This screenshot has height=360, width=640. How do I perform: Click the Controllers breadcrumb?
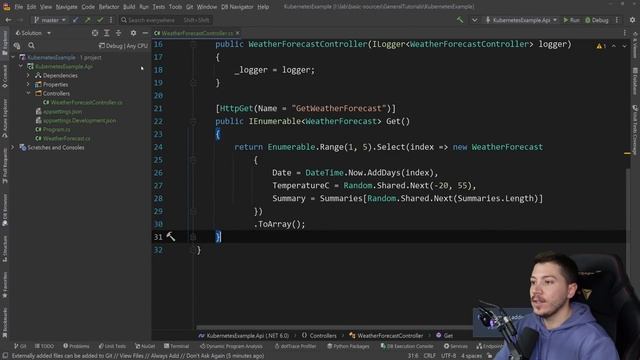(320, 336)
